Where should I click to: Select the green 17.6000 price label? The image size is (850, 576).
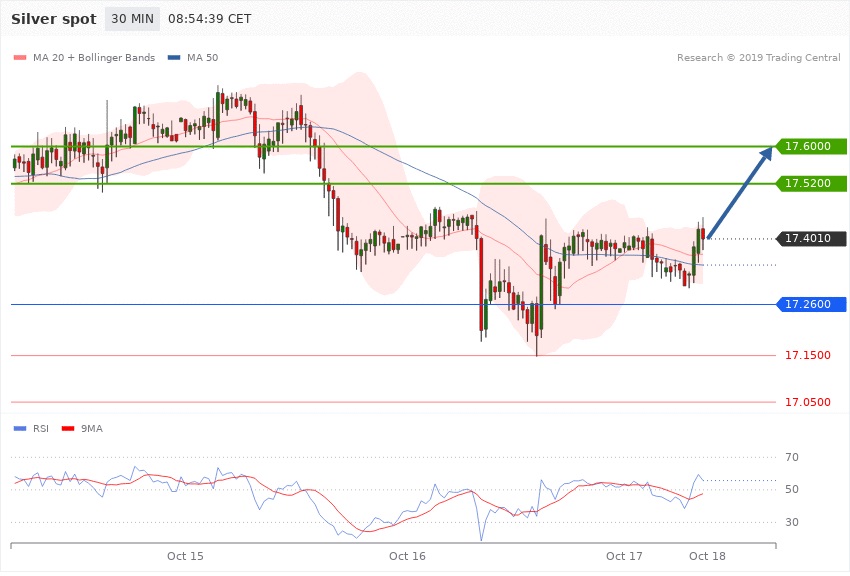coord(808,146)
